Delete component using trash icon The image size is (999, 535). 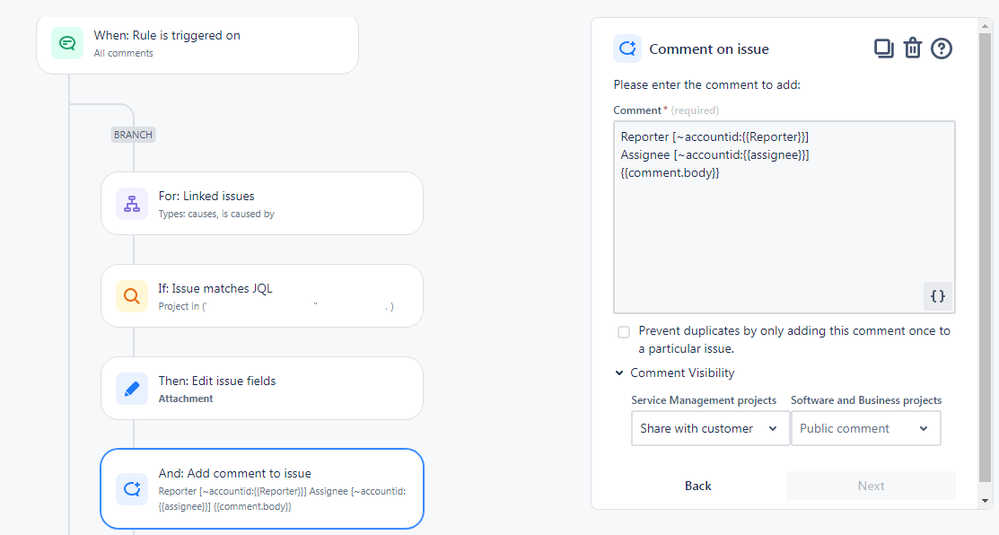point(912,48)
